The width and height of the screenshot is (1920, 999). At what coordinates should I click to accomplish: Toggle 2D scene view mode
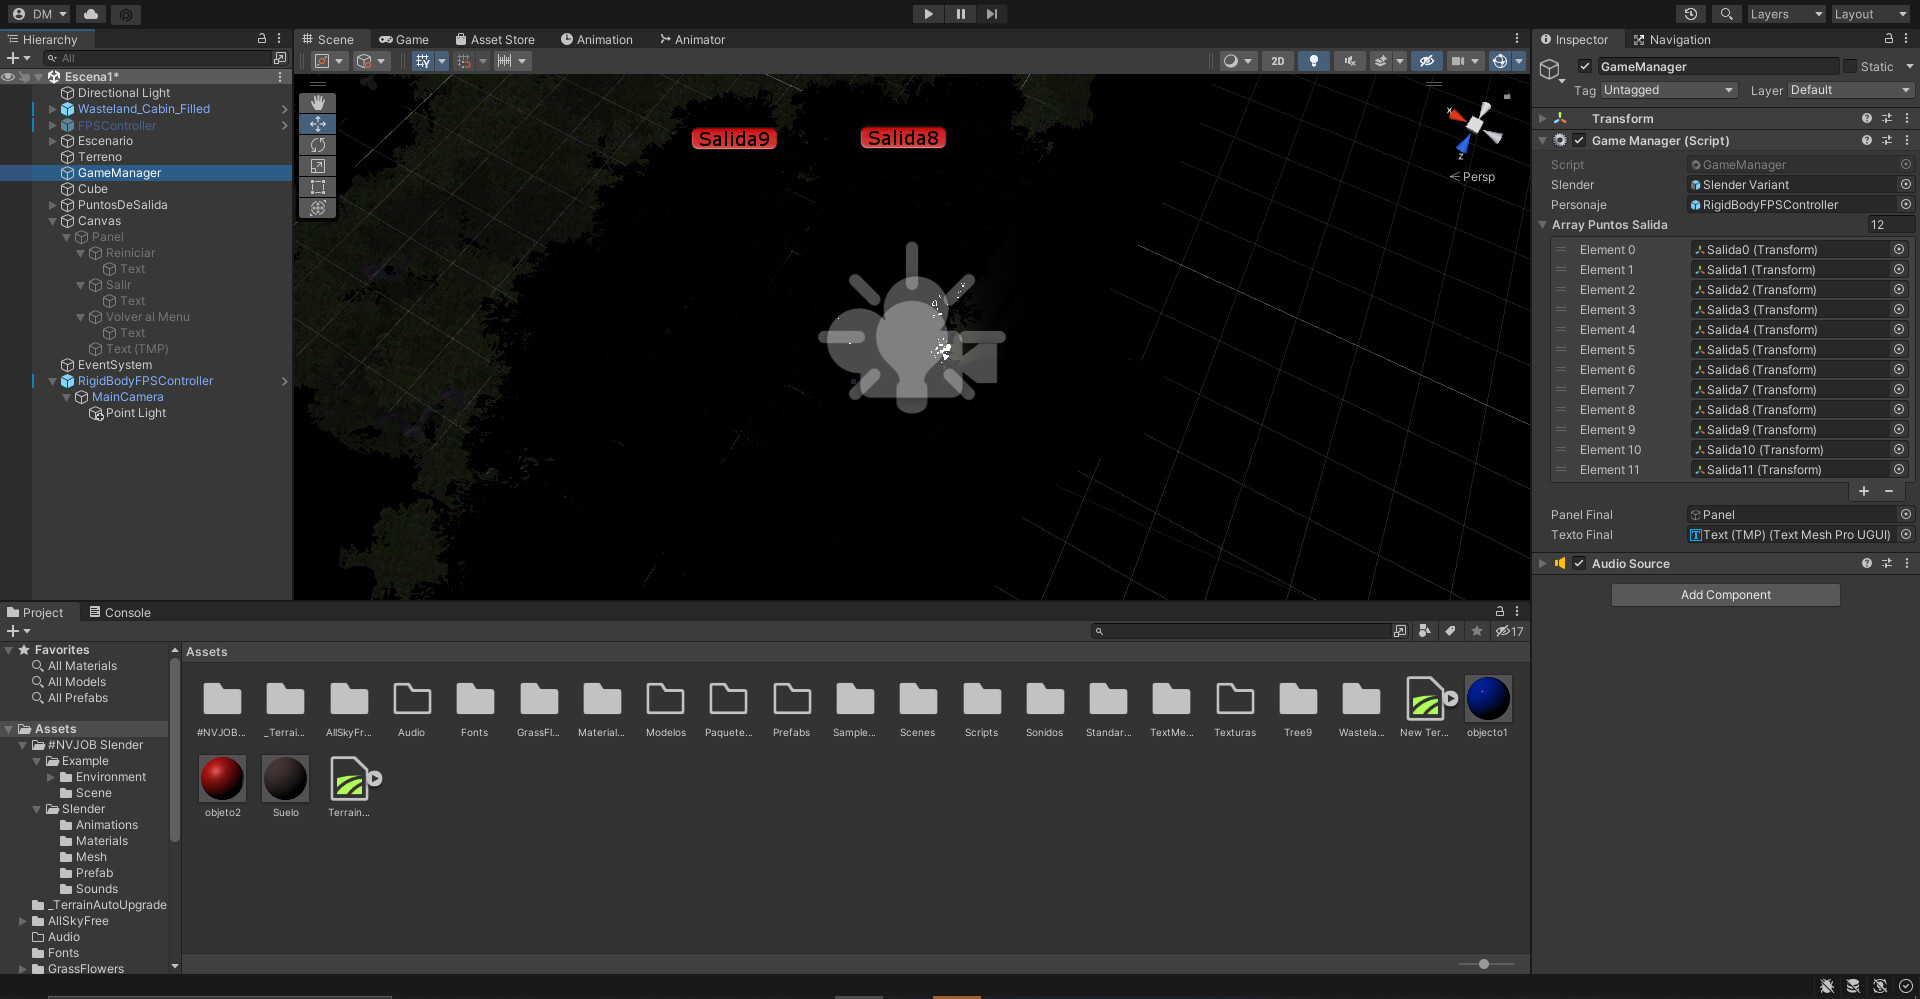pos(1277,61)
